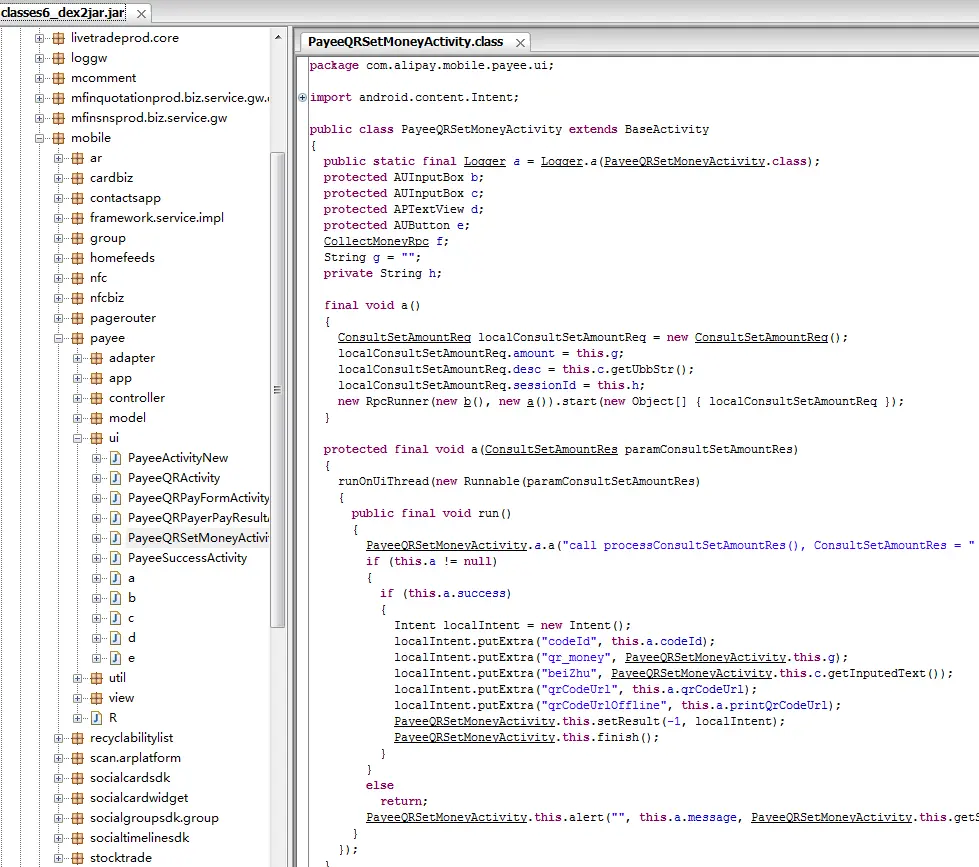Click the PayeeSuccessActivity class file icon
This screenshot has height=867, width=979.
[x=116, y=558]
